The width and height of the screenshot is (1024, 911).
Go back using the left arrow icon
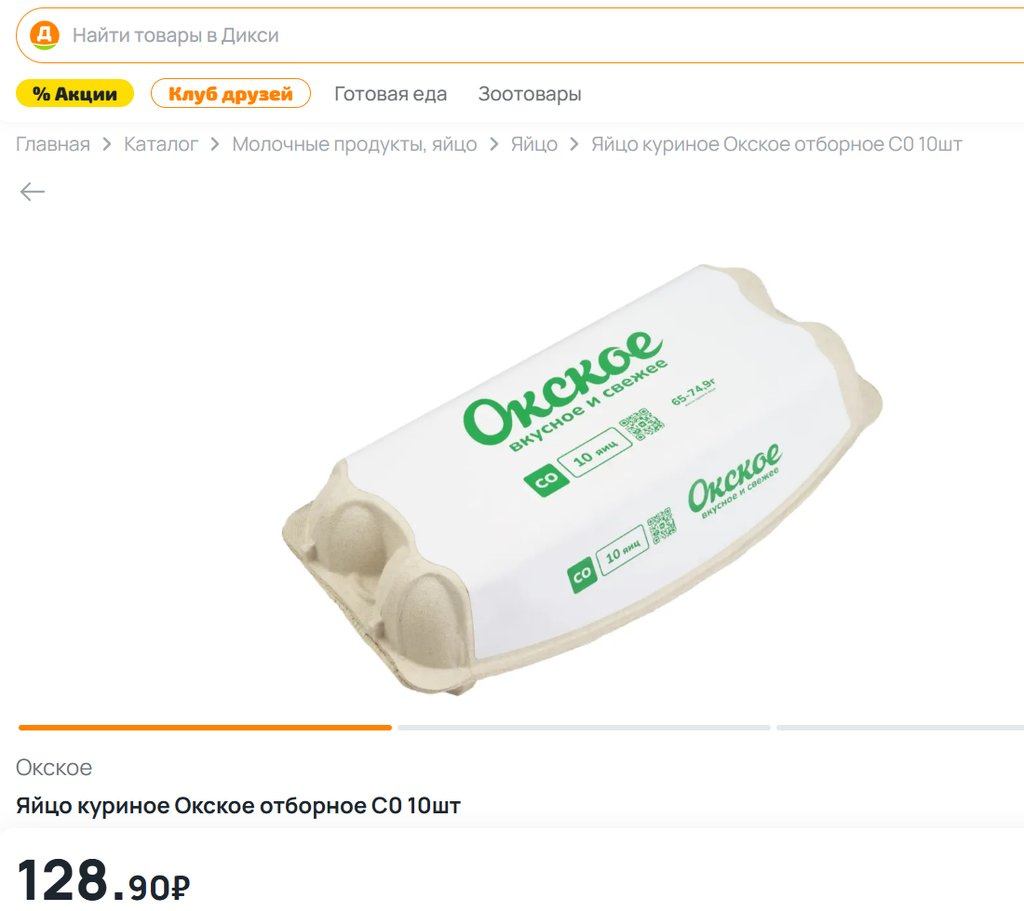33,192
